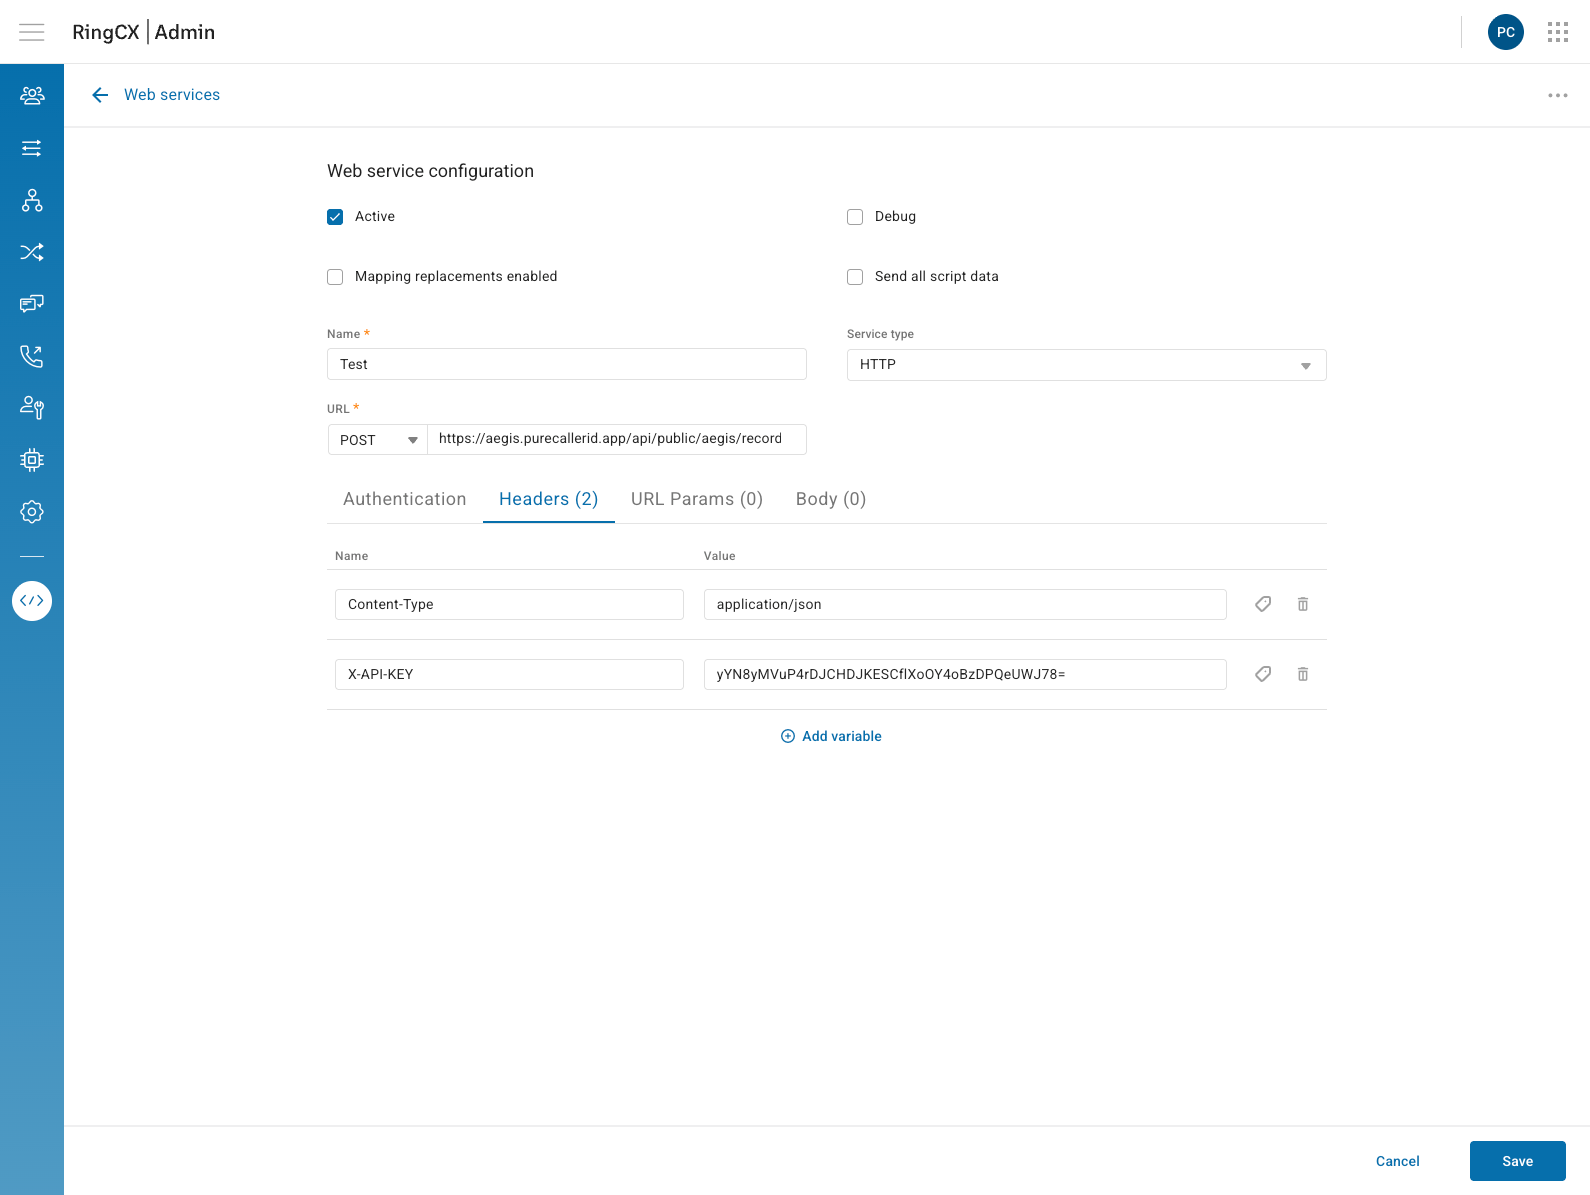Click the Cancel button
The width and height of the screenshot is (1590, 1195).
coord(1398,1161)
